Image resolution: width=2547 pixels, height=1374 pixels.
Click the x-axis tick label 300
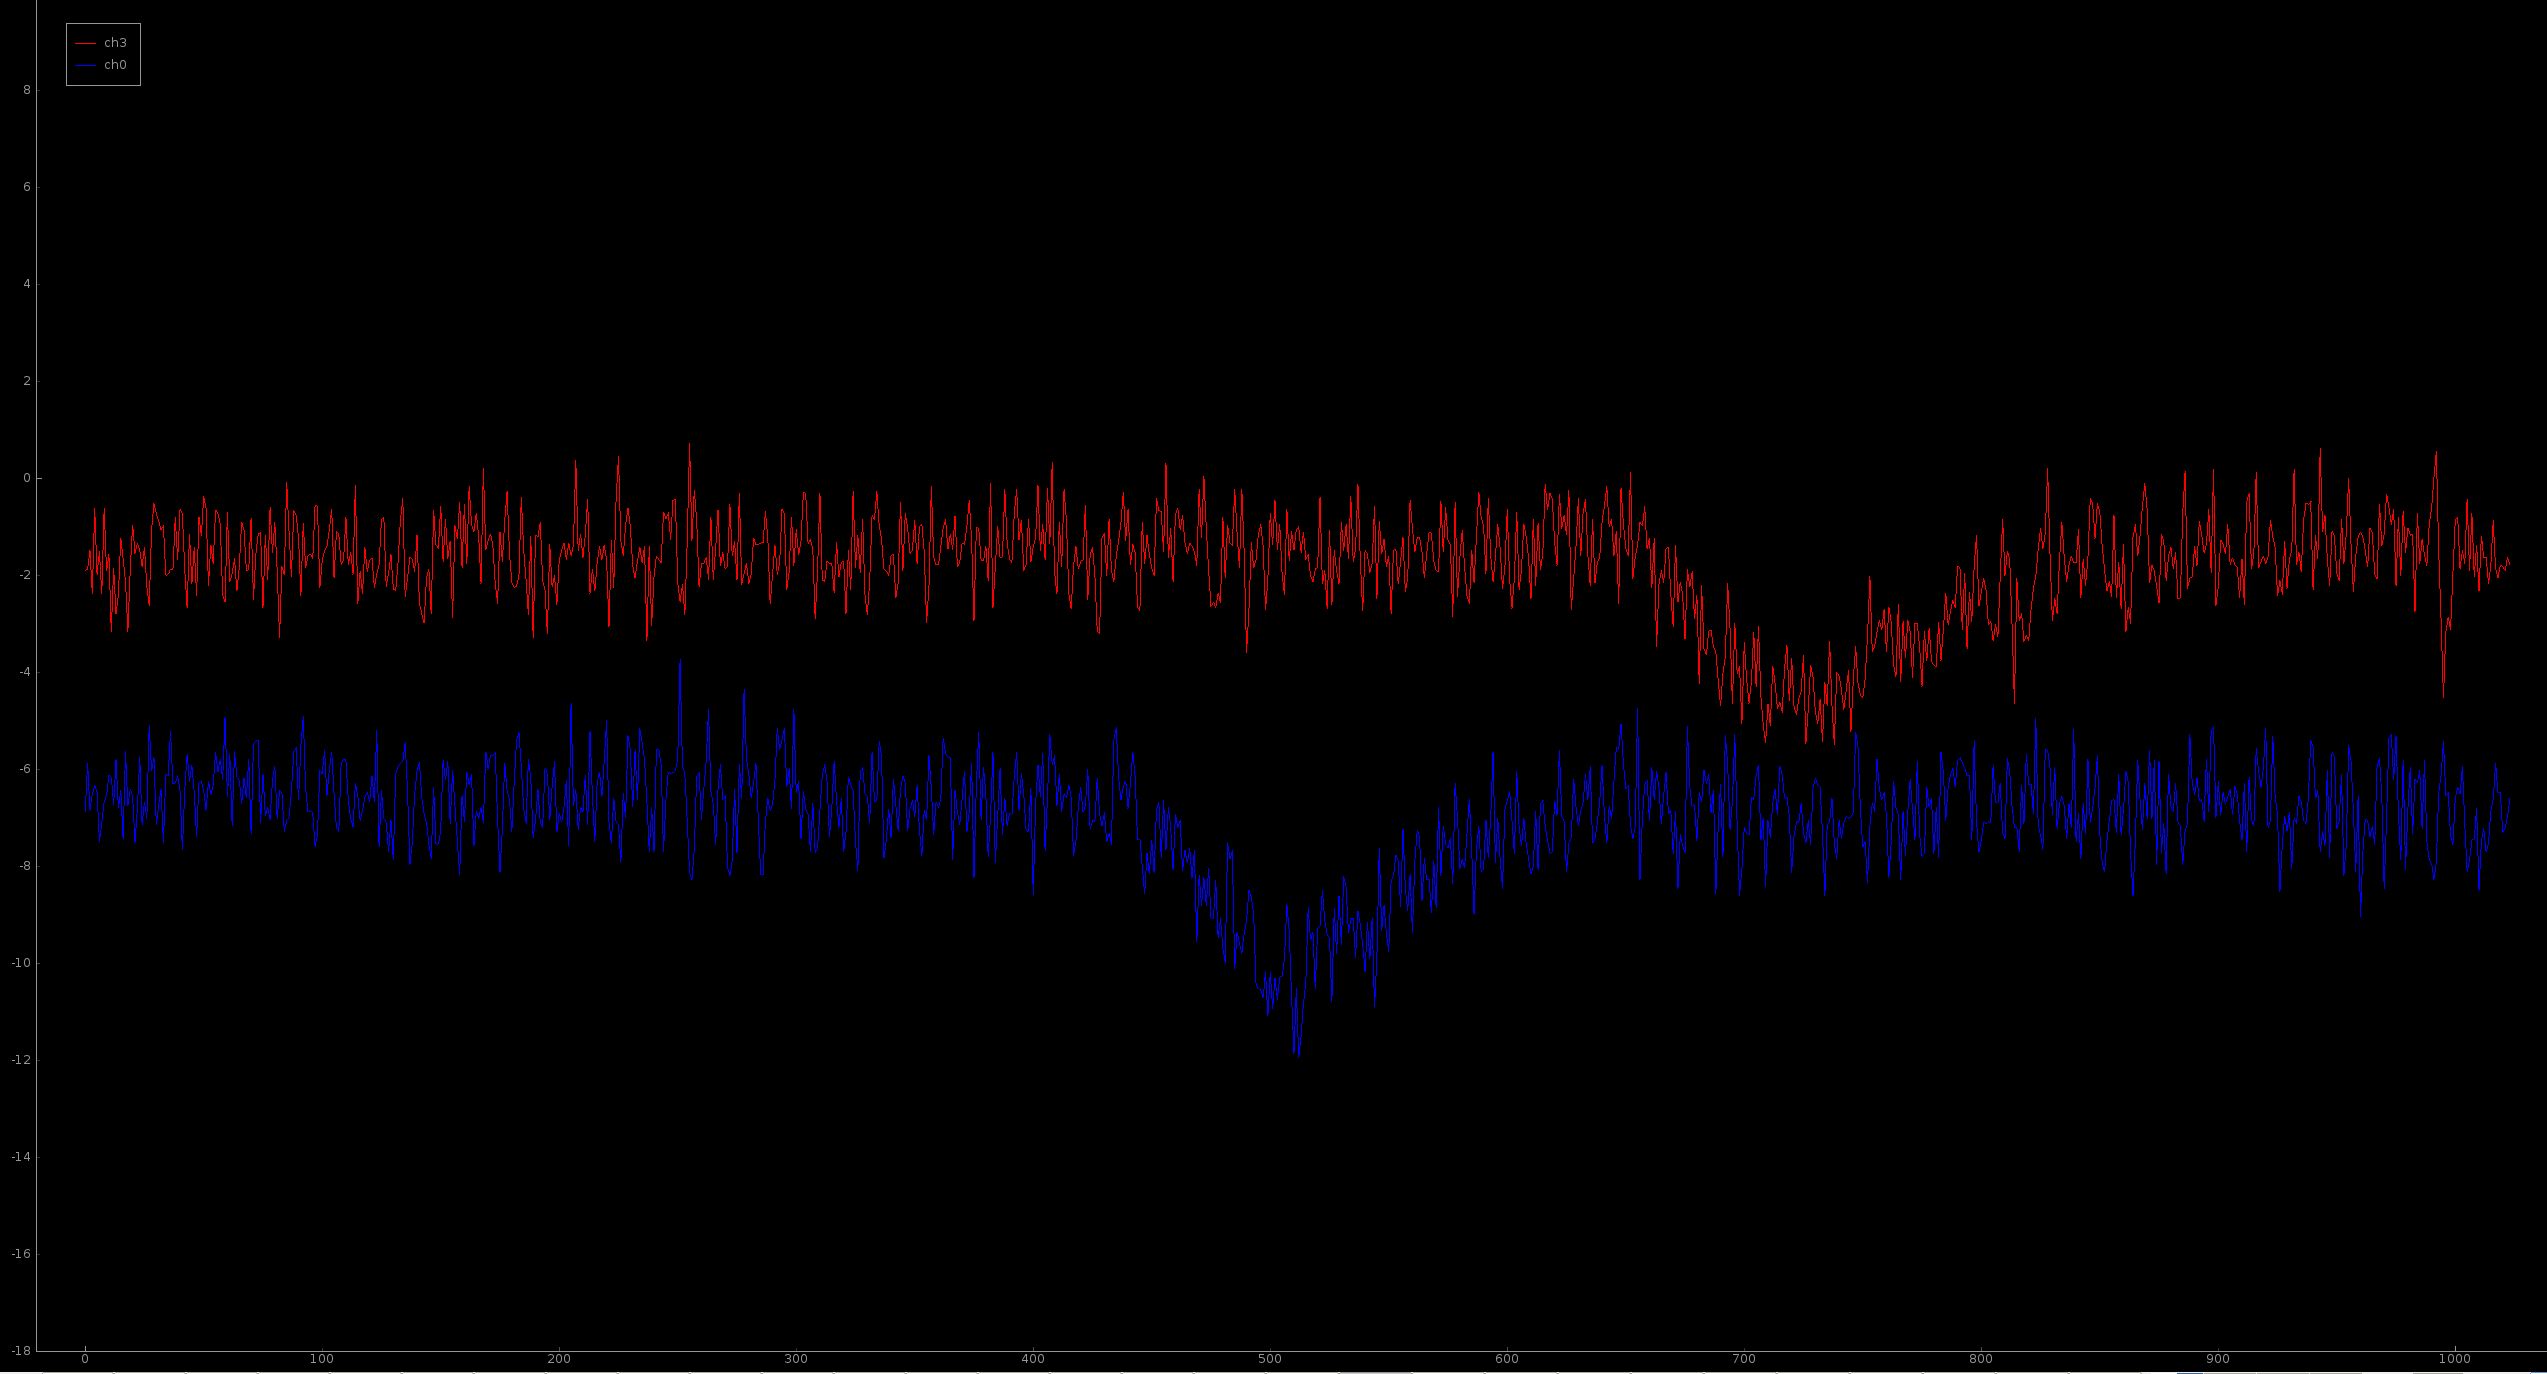796,1359
